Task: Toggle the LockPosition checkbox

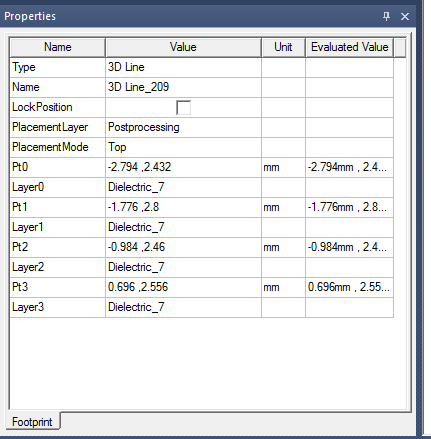Action: [x=183, y=108]
